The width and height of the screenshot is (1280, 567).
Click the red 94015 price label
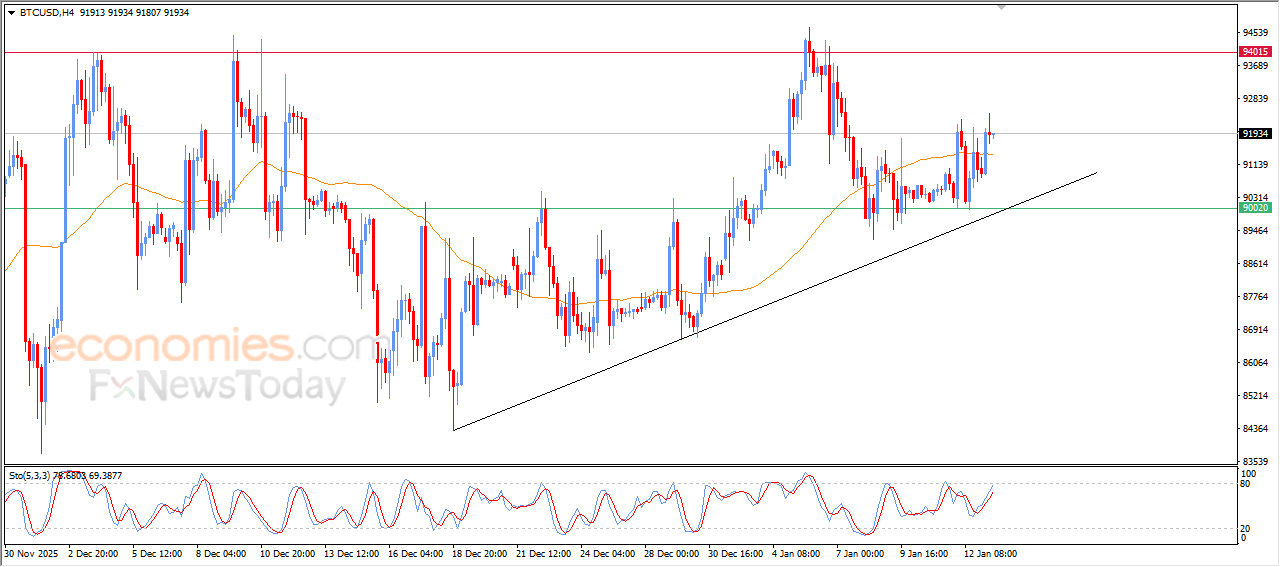(x=1254, y=51)
